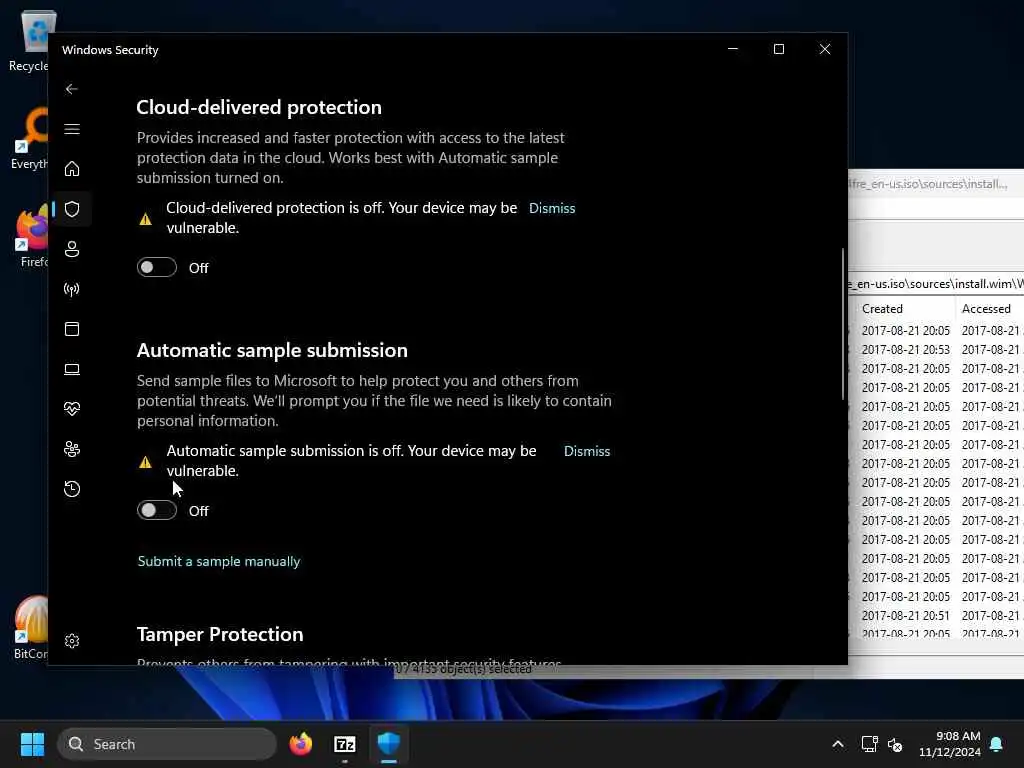Select 2017-08-21 20:51 created entry in 7-Zip
The height and width of the screenshot is (768, 1024).
coord(905,615)
